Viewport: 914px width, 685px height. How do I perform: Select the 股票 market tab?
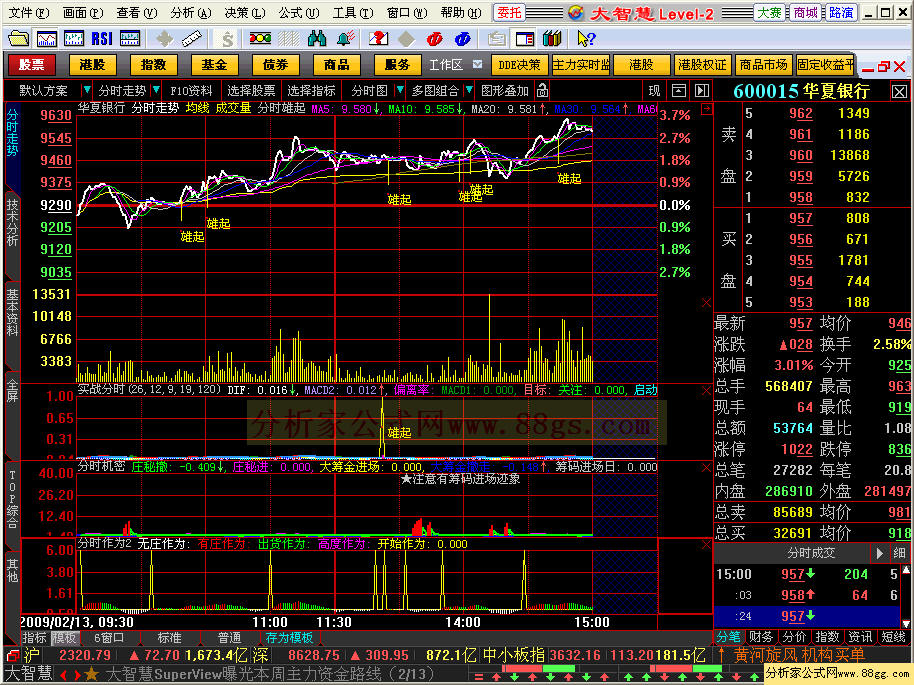[31, 65]
